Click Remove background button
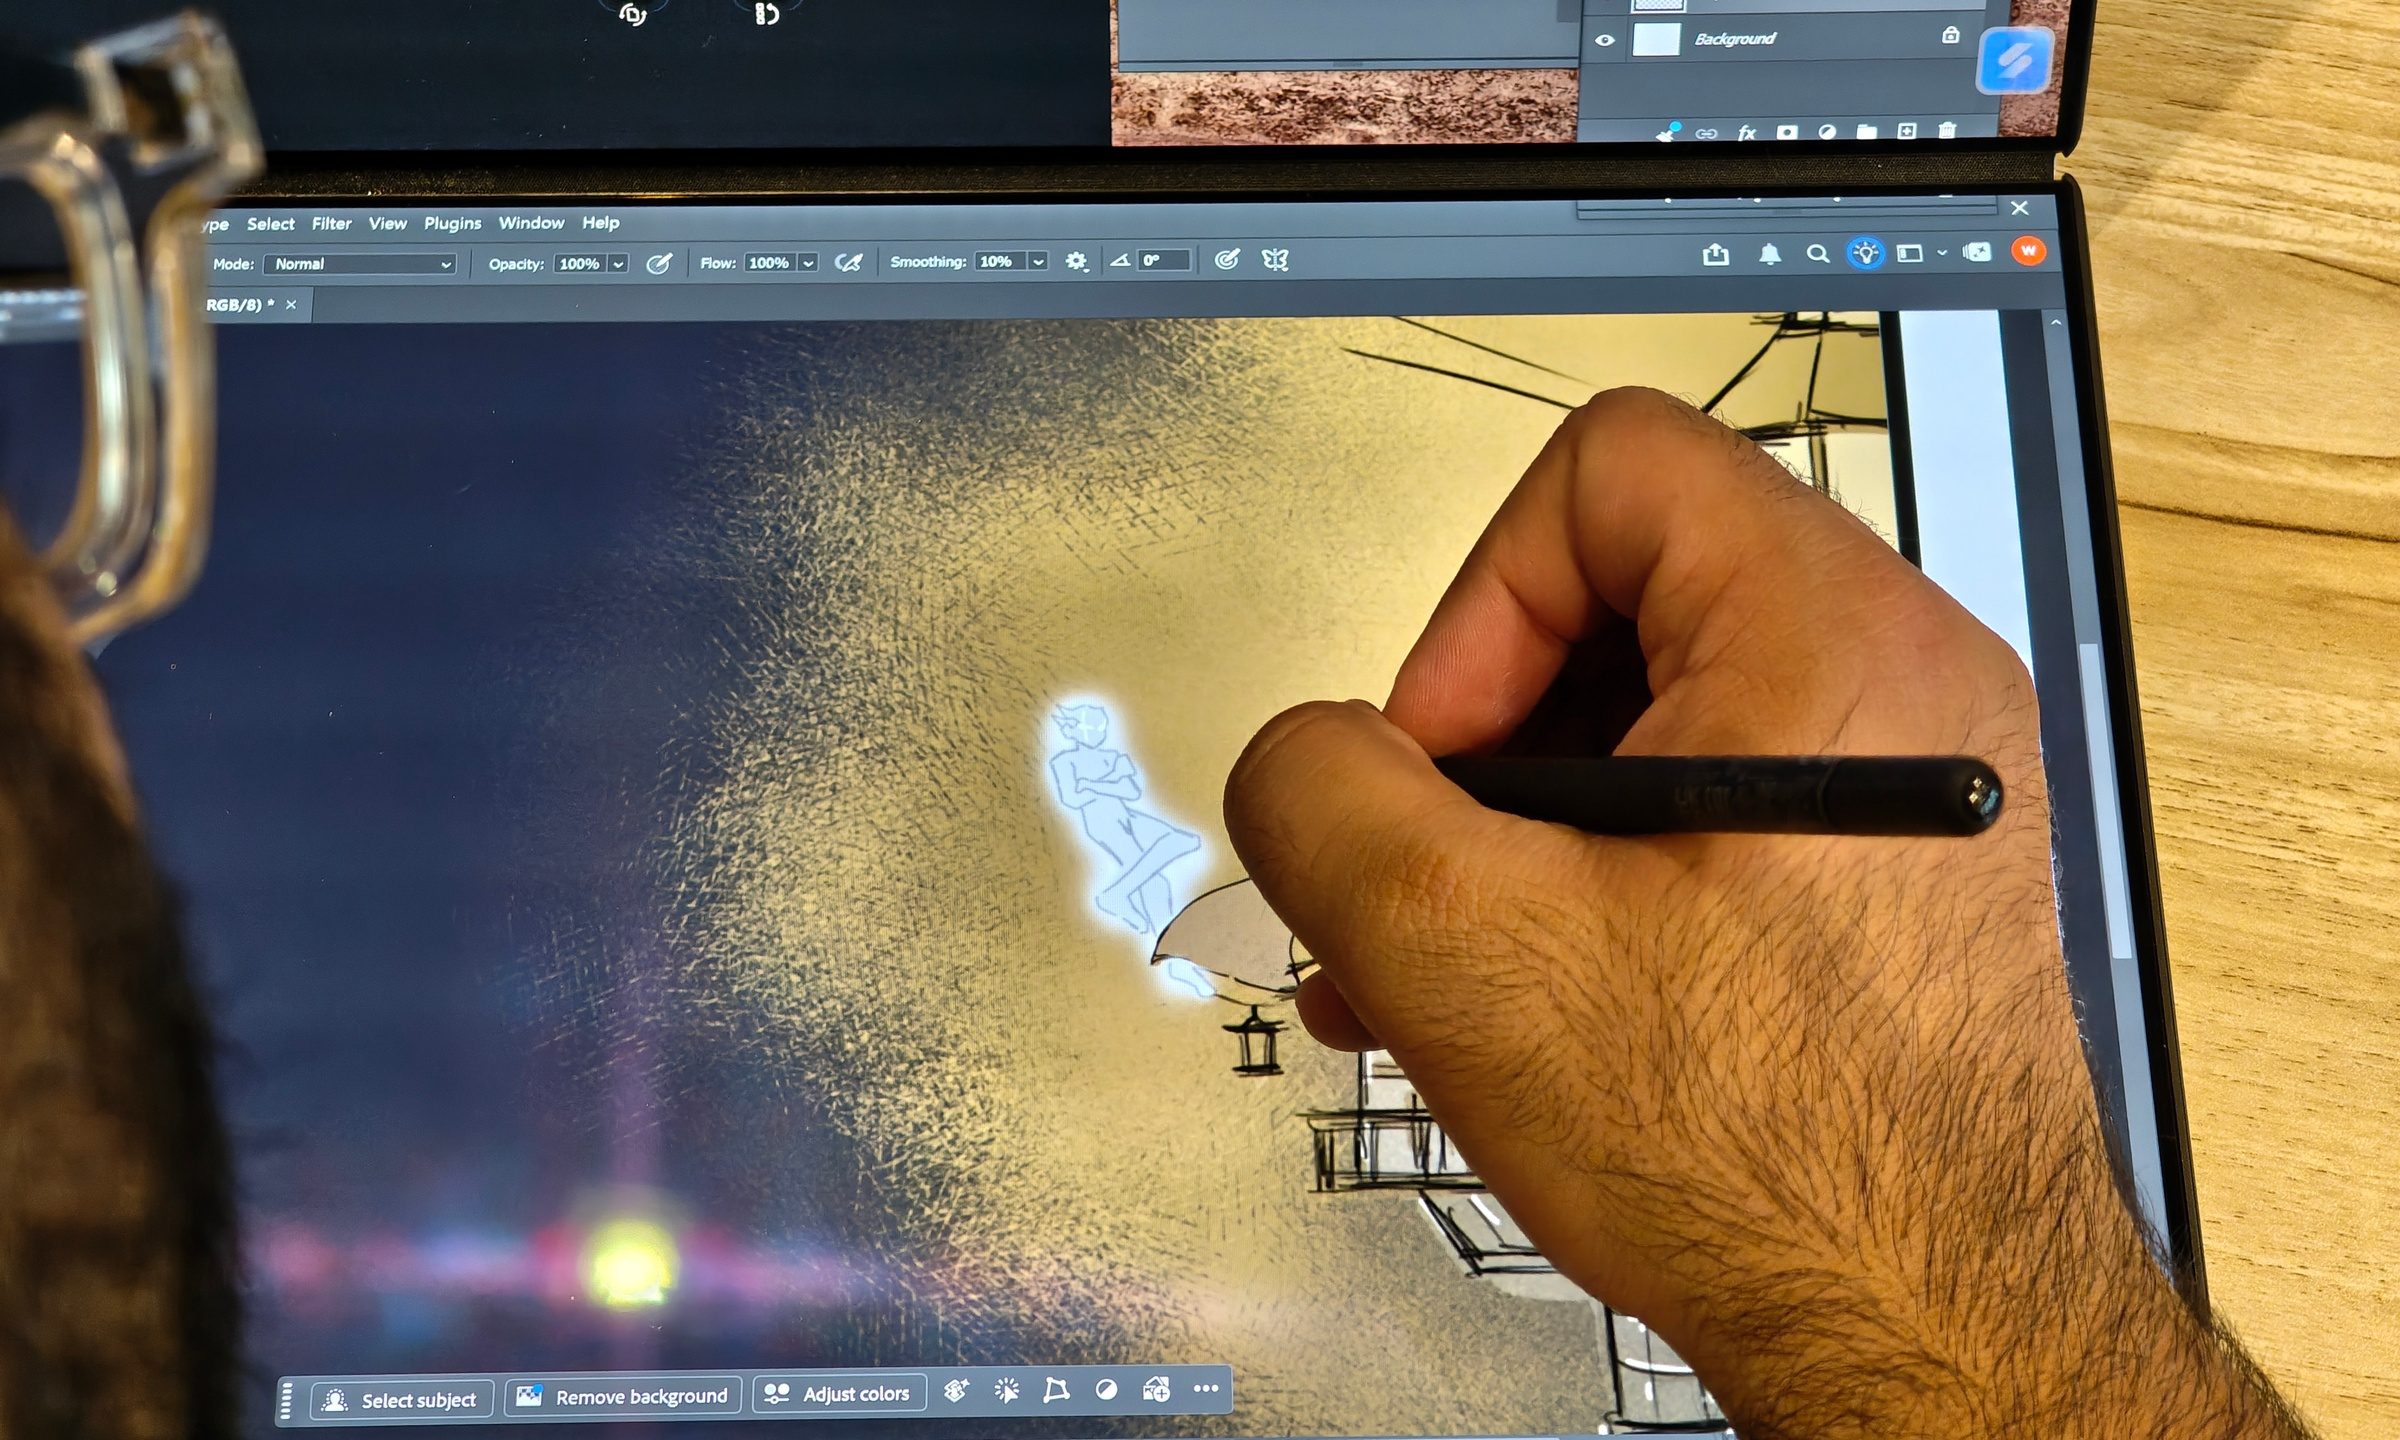 click(623, 1397)
